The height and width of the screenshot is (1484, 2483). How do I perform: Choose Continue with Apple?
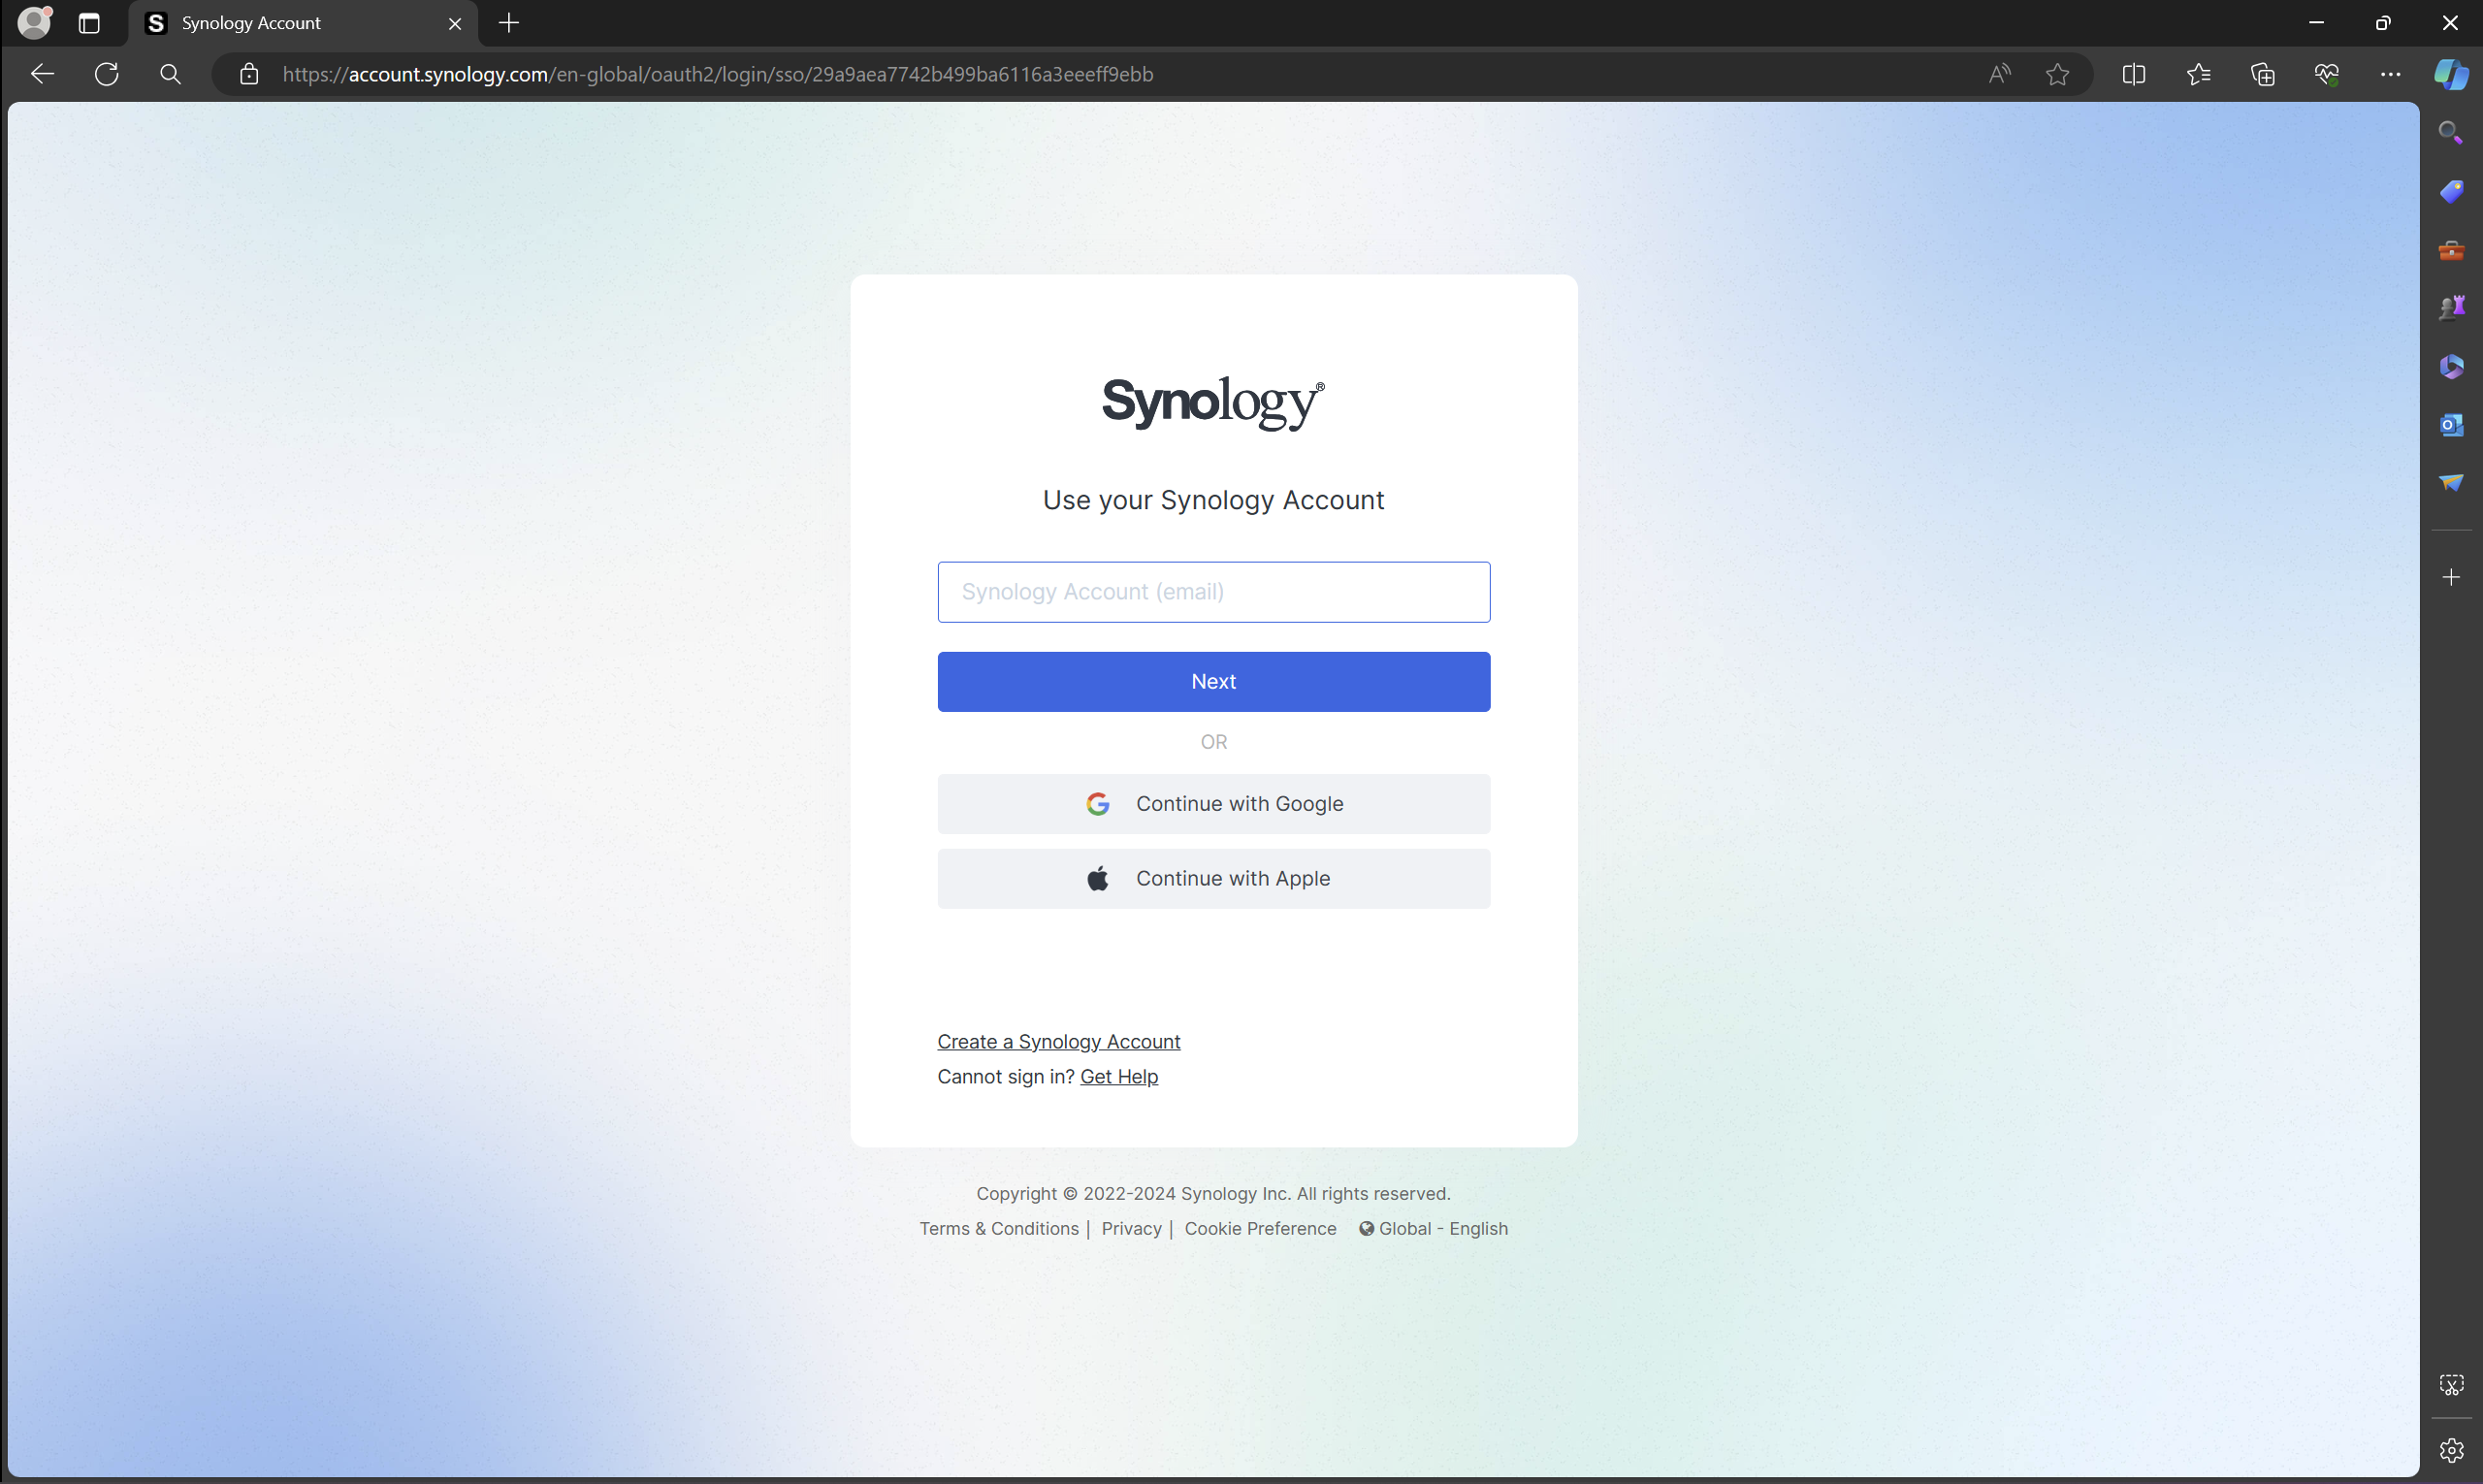coord(1213,879)
